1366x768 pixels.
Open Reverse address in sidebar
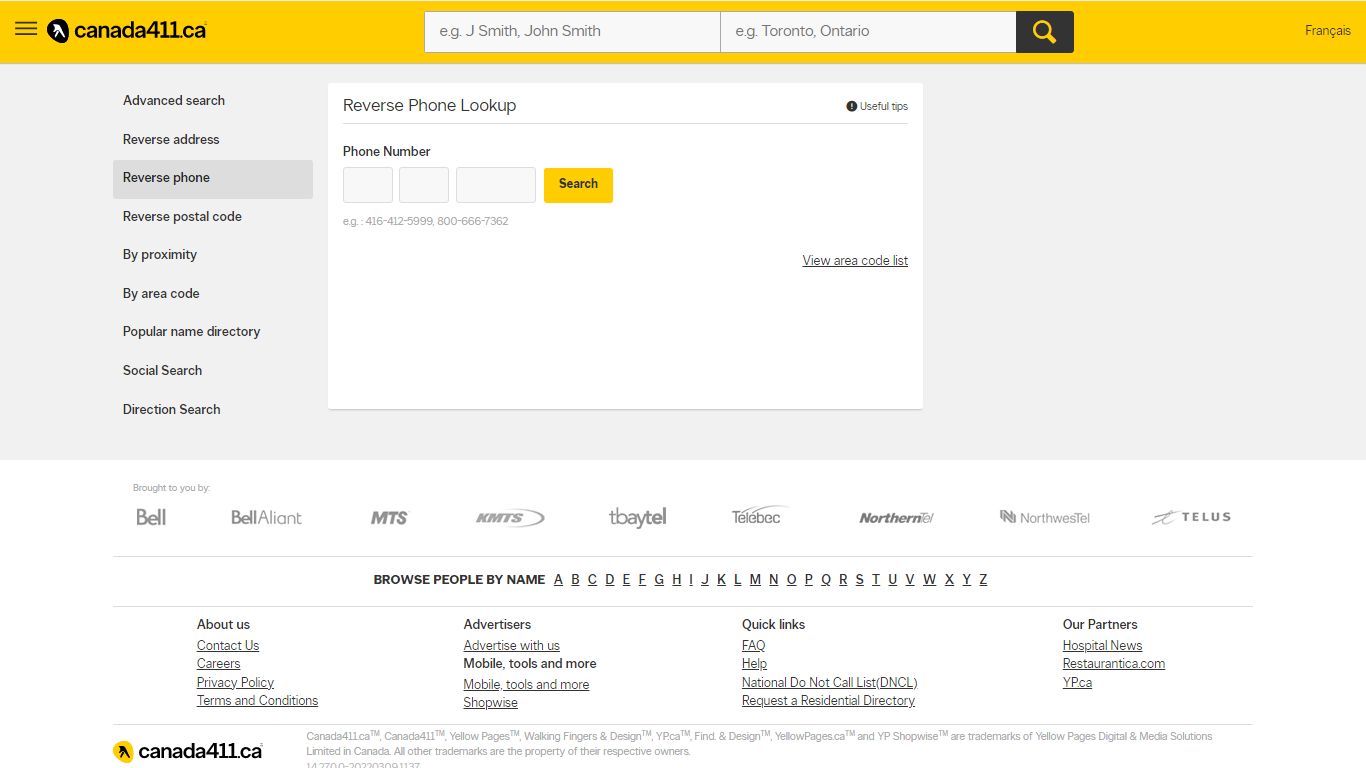[x=213, y=140]
